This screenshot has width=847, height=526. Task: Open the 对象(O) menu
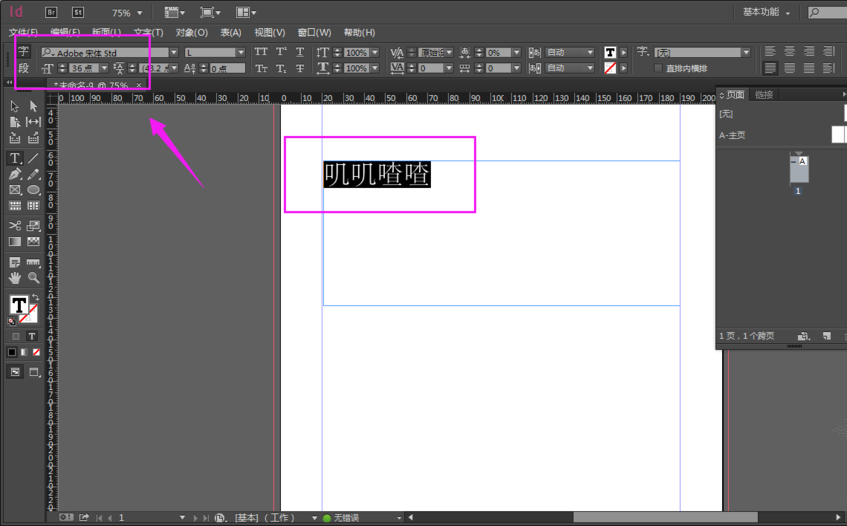[x=191, y=33]
